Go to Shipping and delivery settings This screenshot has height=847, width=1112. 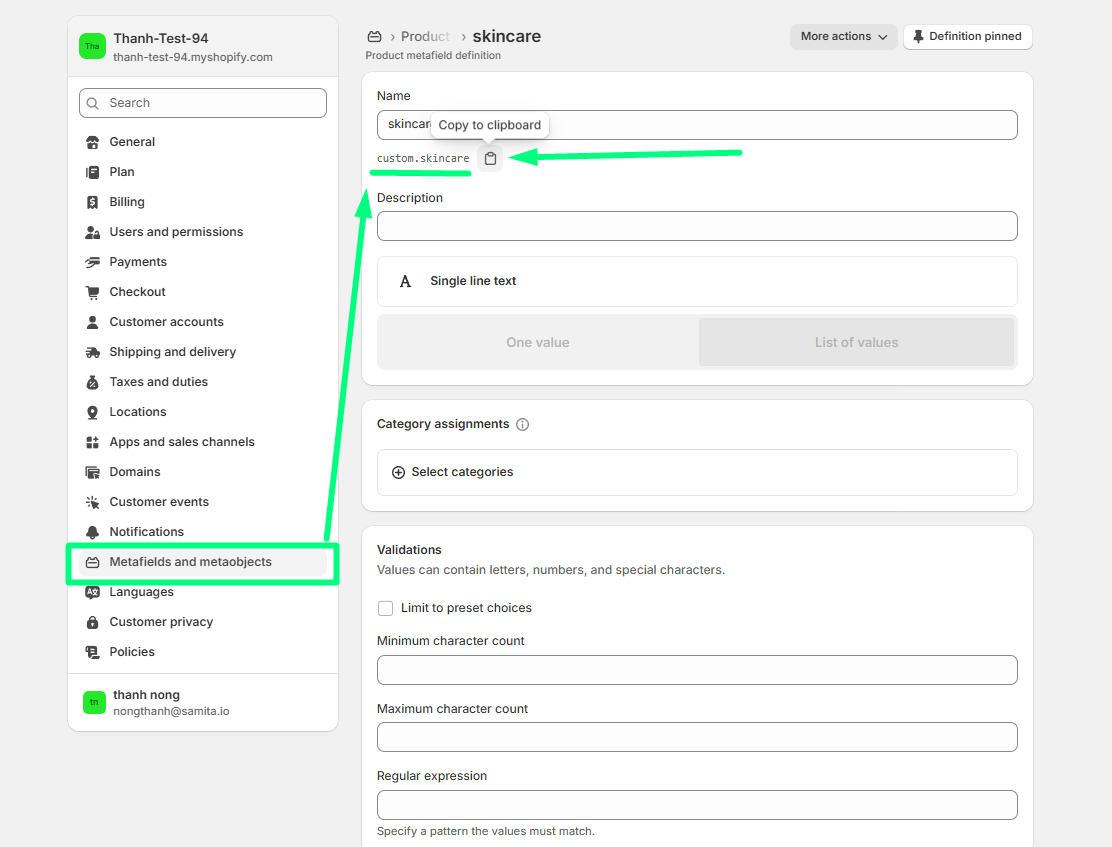(172, 352)
